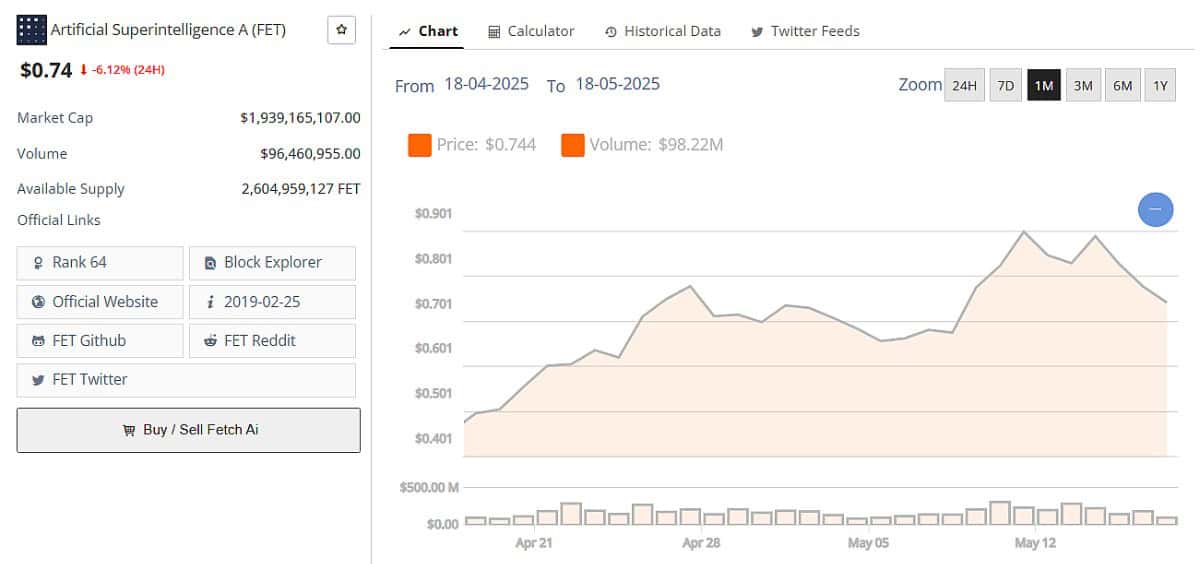Click the $0.401 y-axis label
1200x564 pixels.
pos(433,438)
